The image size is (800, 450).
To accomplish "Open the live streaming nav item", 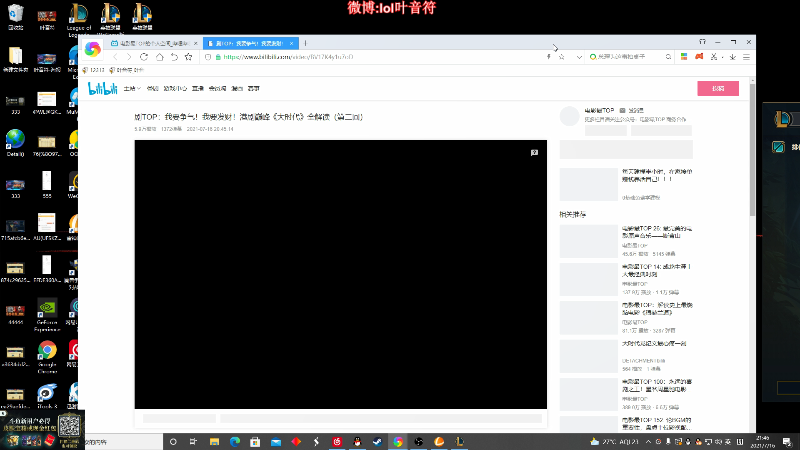I will point(198,89).
